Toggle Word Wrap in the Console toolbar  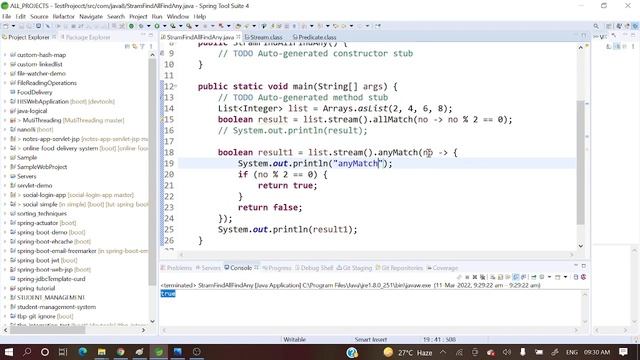[x=508, y=277]
